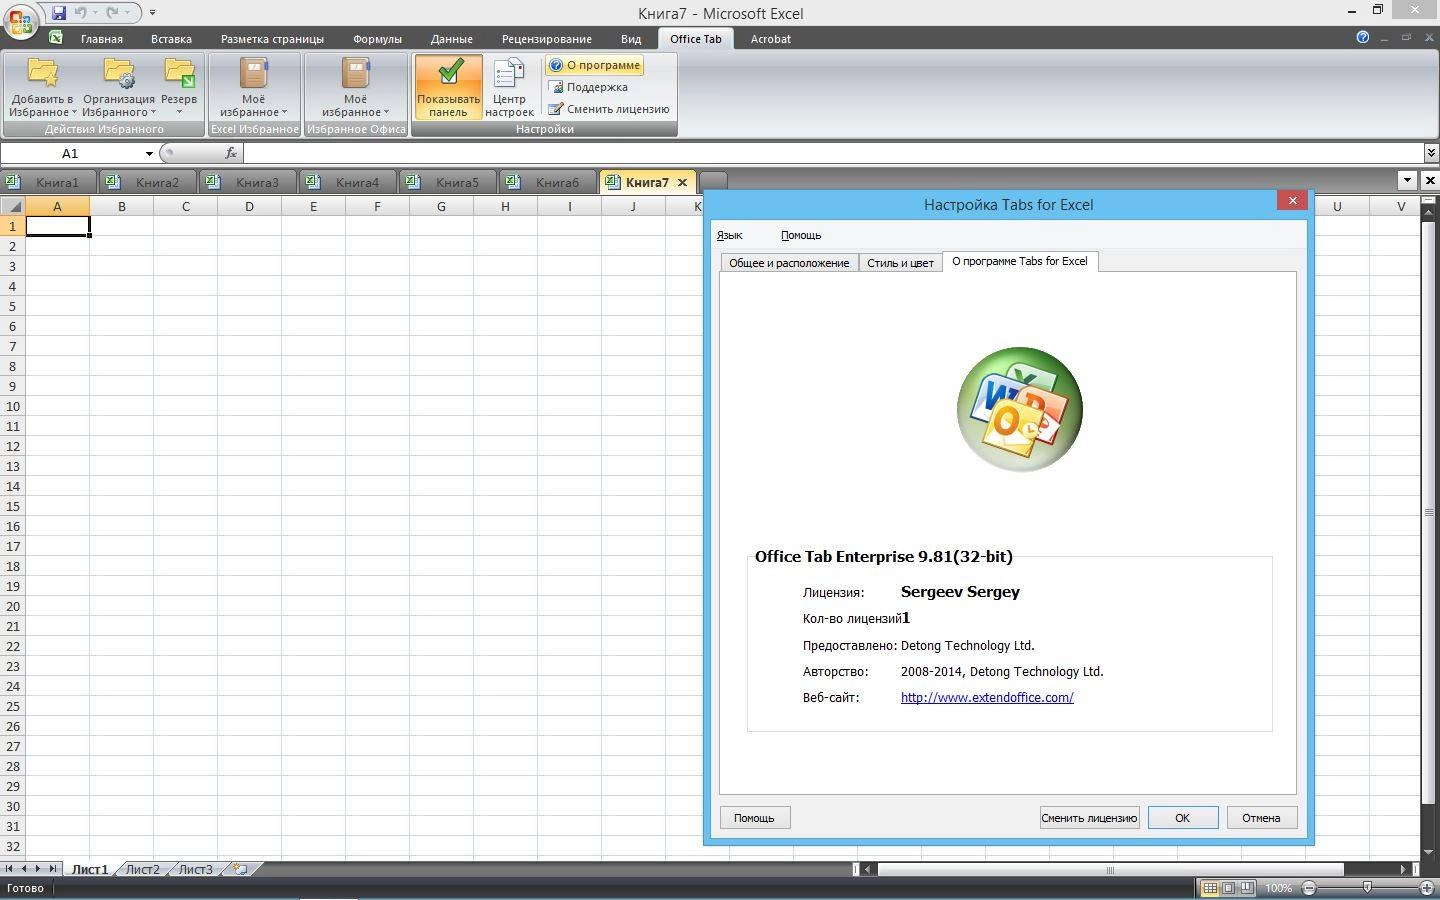Select Page Break Preview icon
The width and height of the screenshot is (1440, 900).
coord(1248,888)
